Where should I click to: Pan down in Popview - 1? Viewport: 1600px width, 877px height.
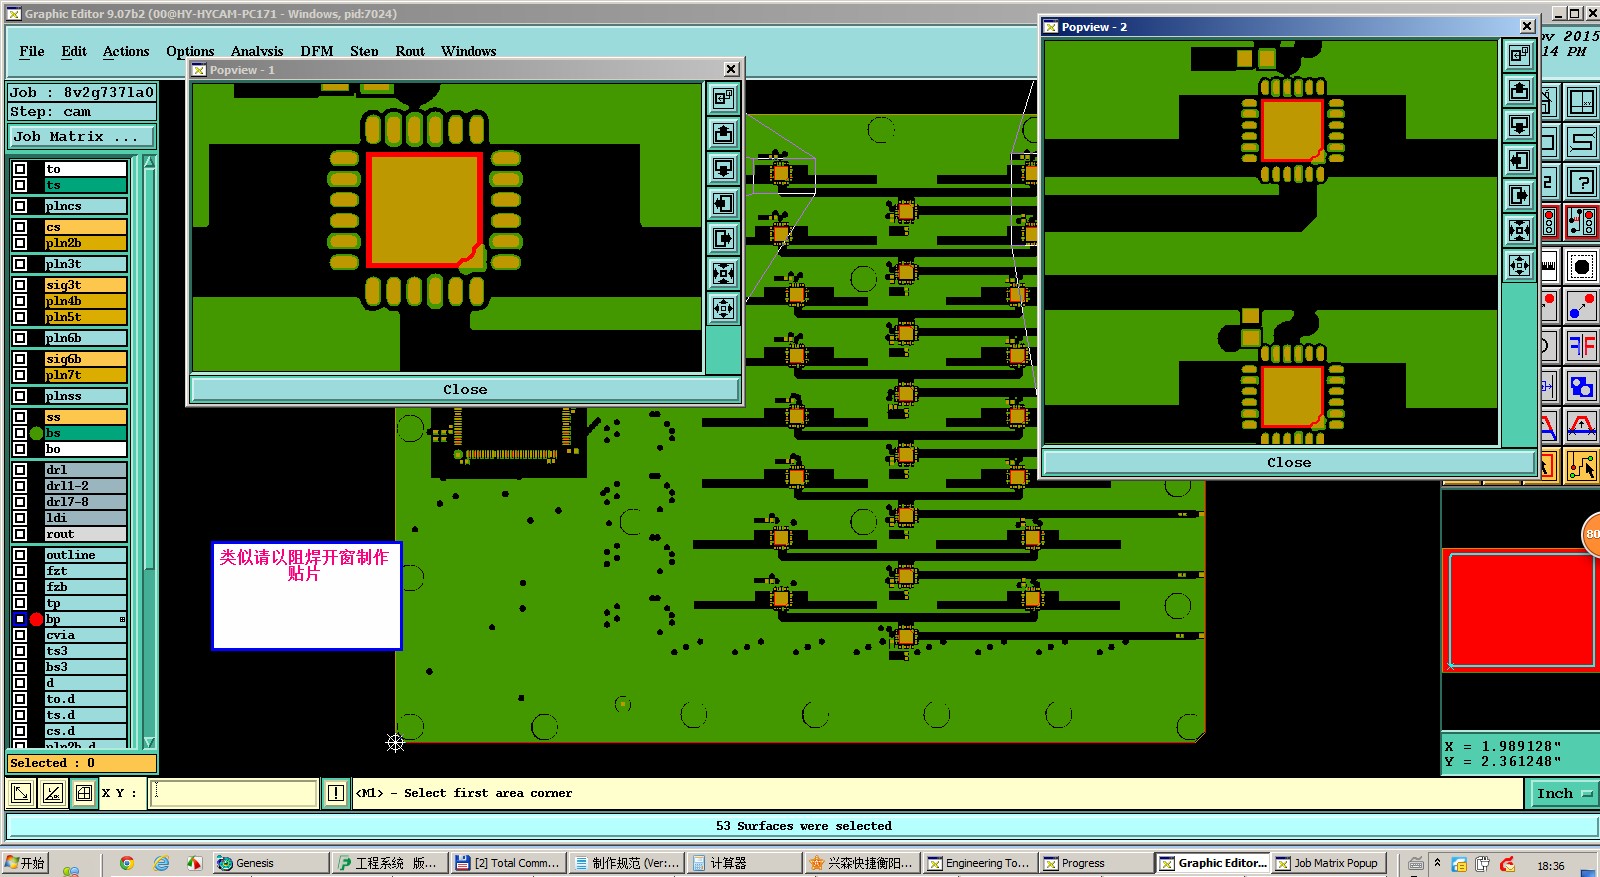tap(723, 168)
